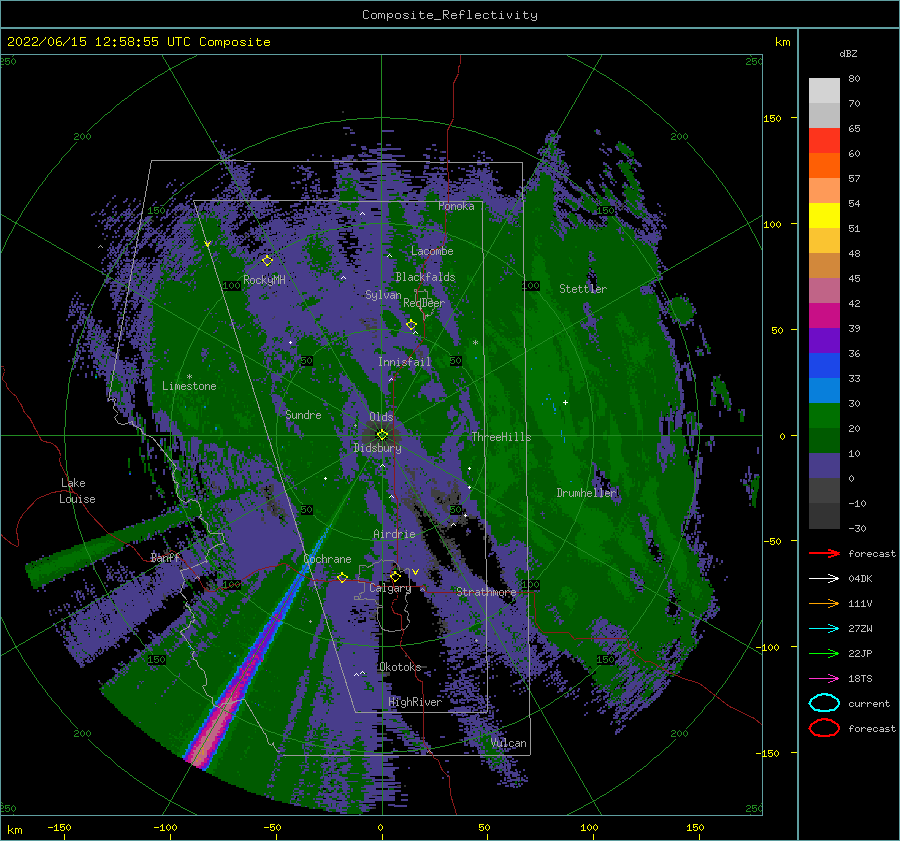Click the Stettler city label

point(583,289)
